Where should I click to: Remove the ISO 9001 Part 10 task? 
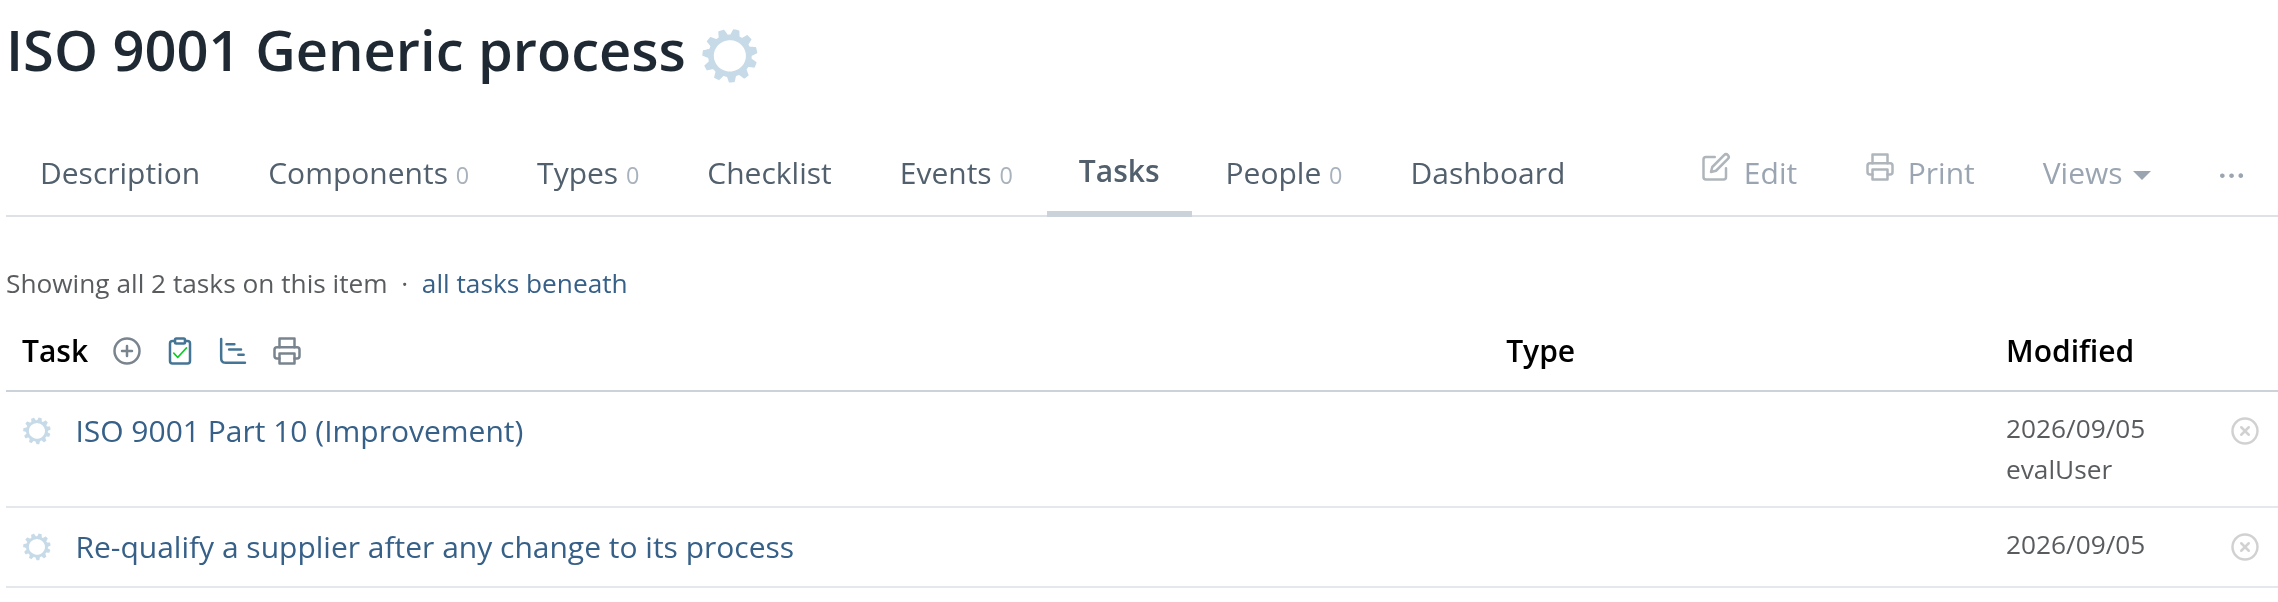pyautogui.click(x=2245, y=431)
